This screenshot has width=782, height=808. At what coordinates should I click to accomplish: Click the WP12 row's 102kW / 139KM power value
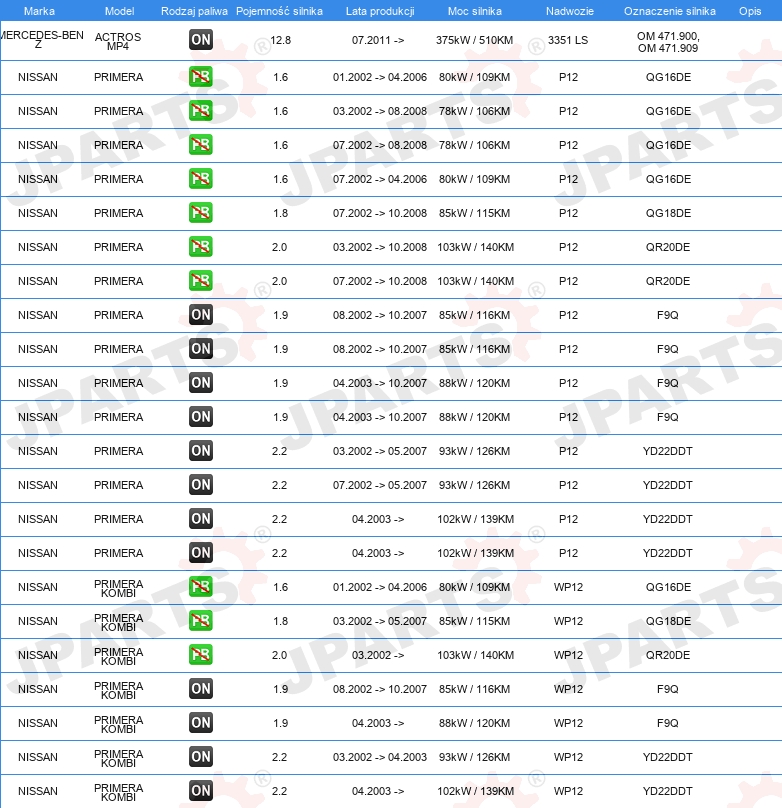pos(475,791)
